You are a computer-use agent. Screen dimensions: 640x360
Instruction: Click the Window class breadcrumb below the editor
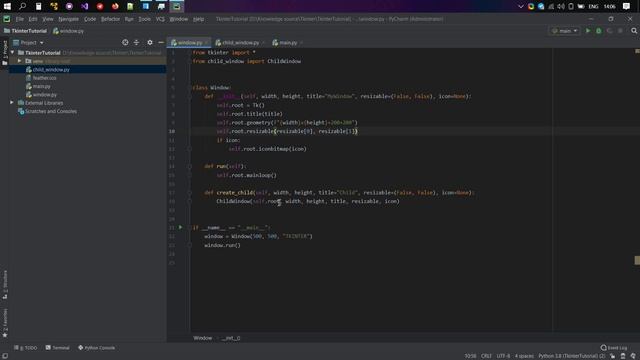pos(202,338)
